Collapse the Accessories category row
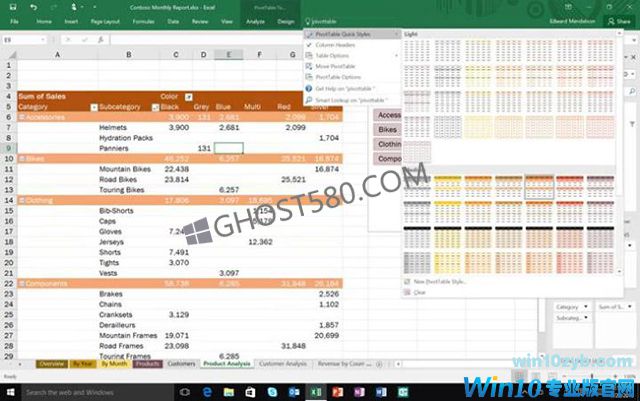 pyautogui.click(x=22, y=118)
